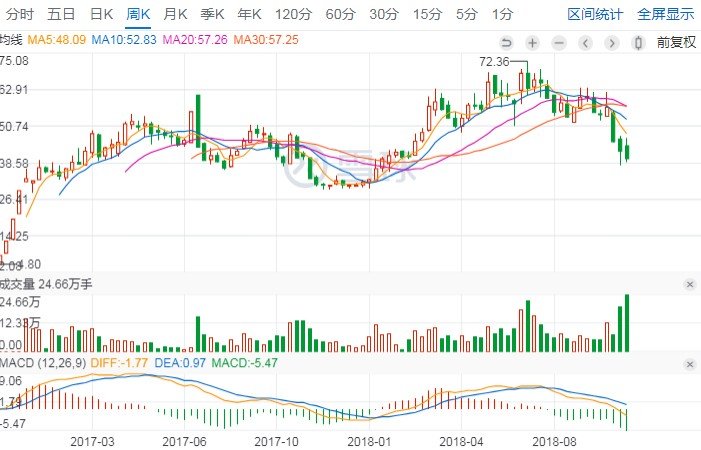Switch to 30分 chart tab
This screenshot has width=701, height=450.
[384, 14]
